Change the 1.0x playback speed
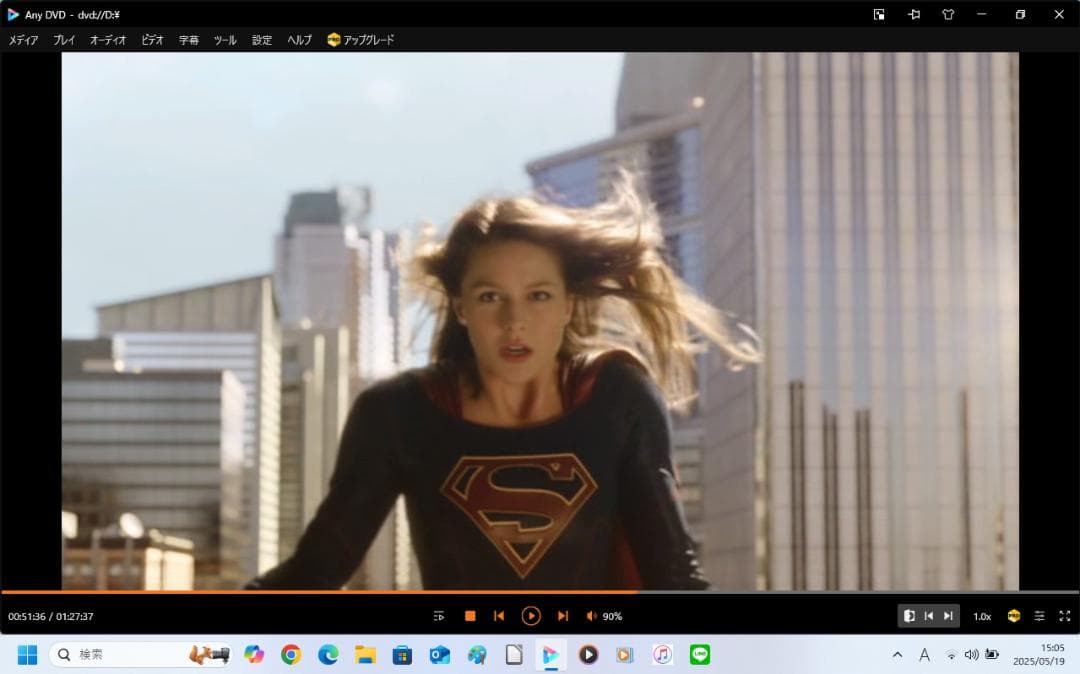Screen dimensions: 1080x674 point(982,616)
